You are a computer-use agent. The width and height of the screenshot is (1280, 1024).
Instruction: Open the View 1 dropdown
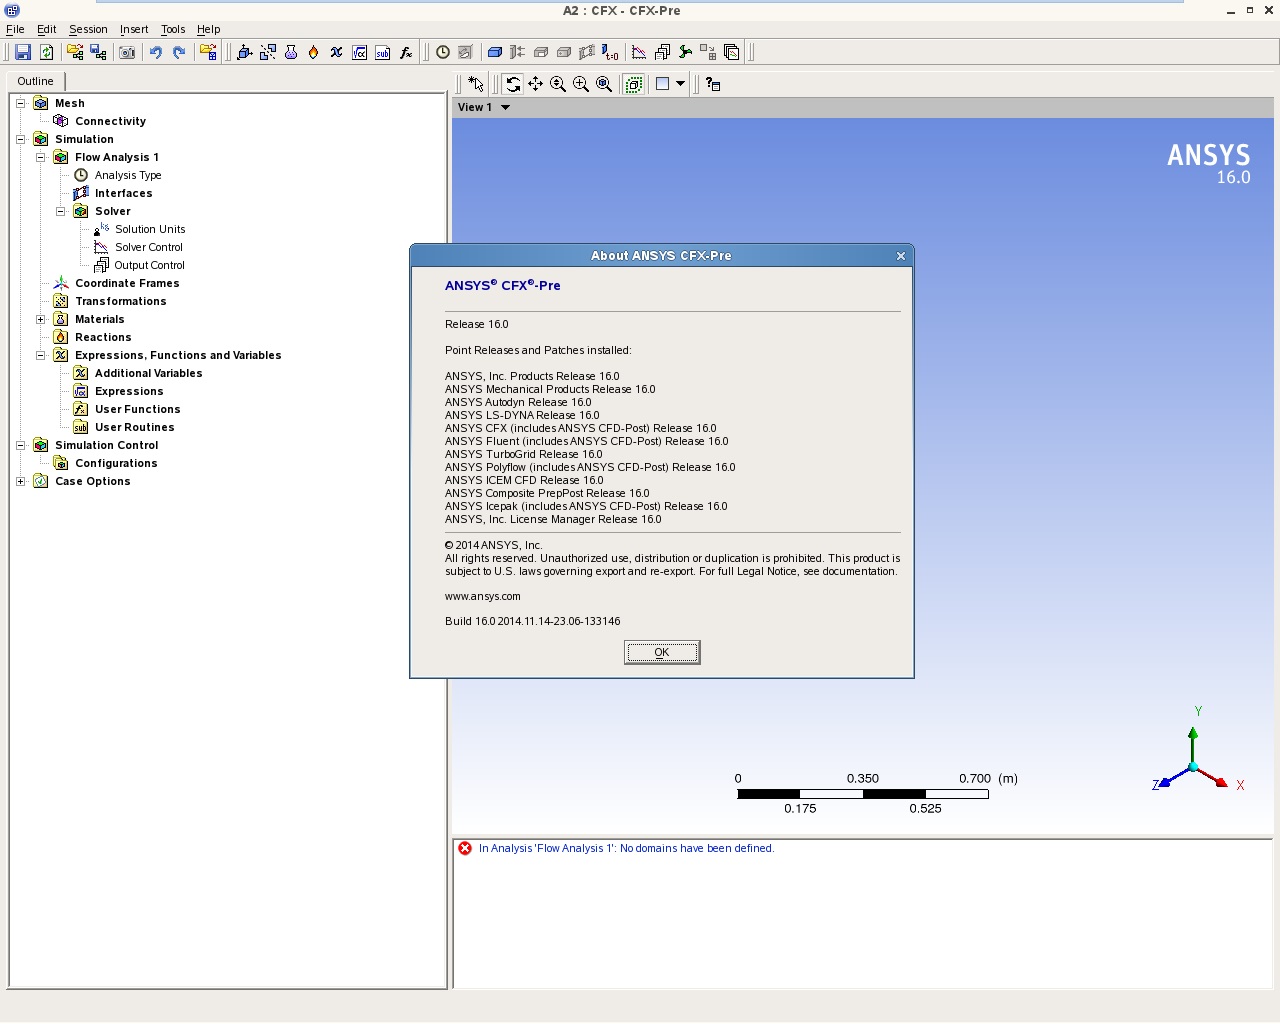click(505, 107)
